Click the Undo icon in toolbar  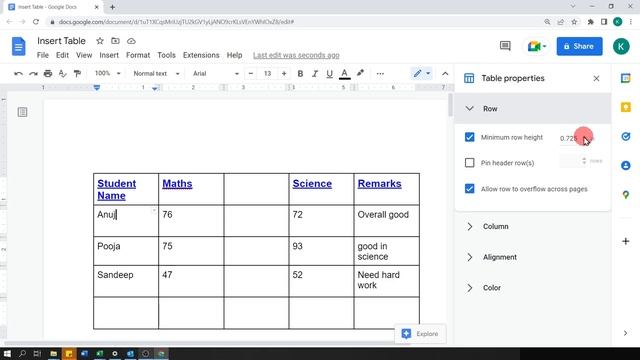(18, 74)
